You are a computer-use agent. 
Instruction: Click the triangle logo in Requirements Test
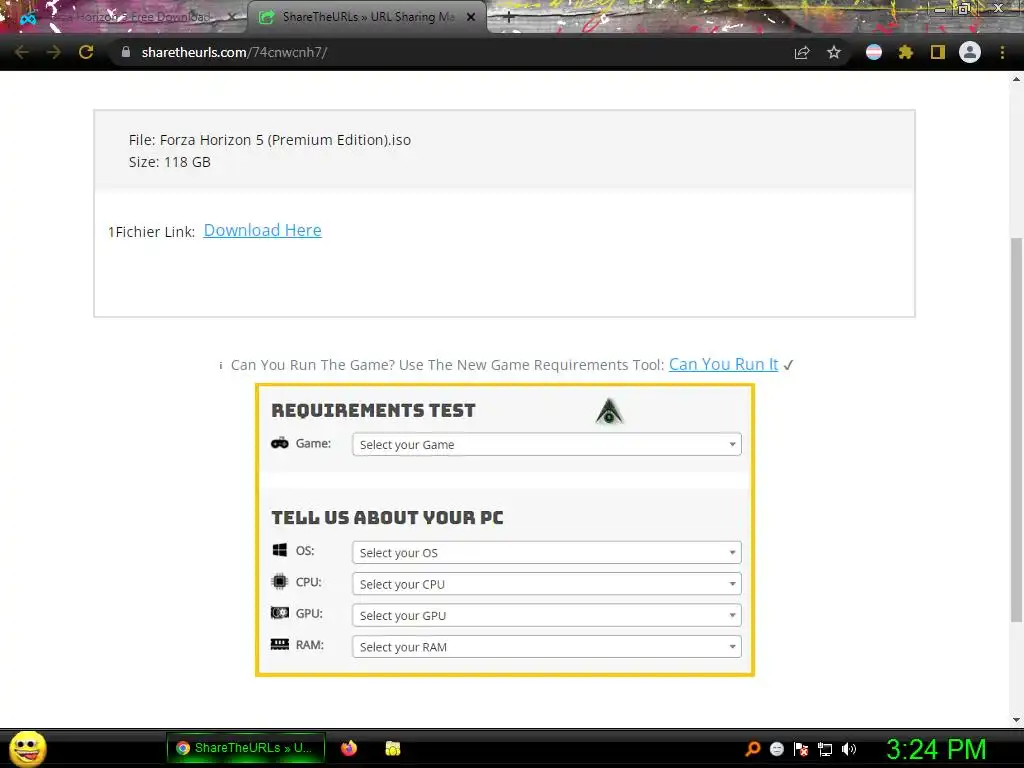(609, 411)
